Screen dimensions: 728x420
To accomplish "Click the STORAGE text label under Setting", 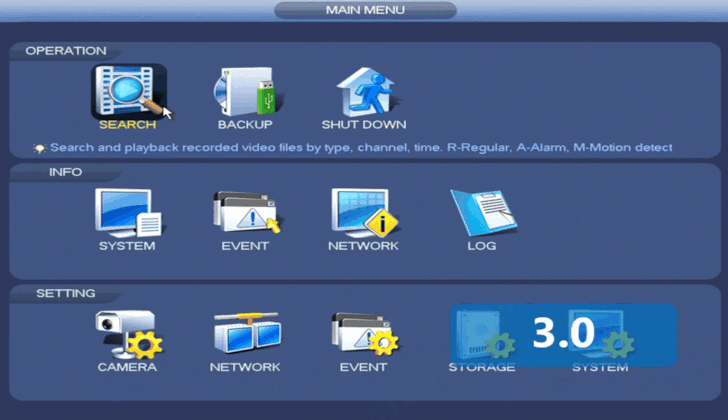I will (481, 367).
